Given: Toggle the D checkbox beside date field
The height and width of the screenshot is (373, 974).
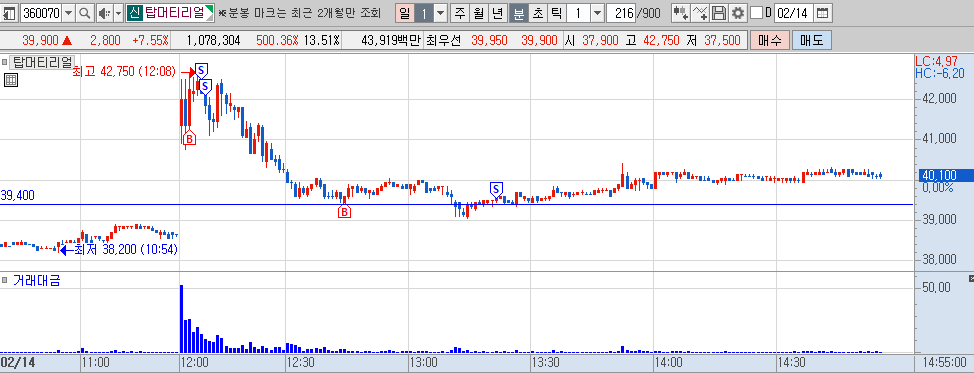Looking at the screenshot, I should tap(756, 12).
